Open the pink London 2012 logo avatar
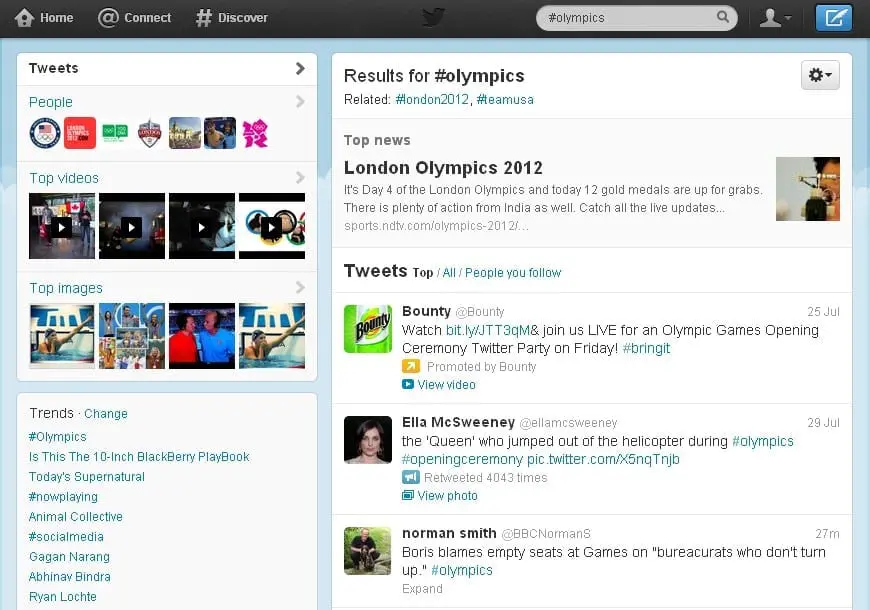The image size is (870, 610). pos(255,133)
